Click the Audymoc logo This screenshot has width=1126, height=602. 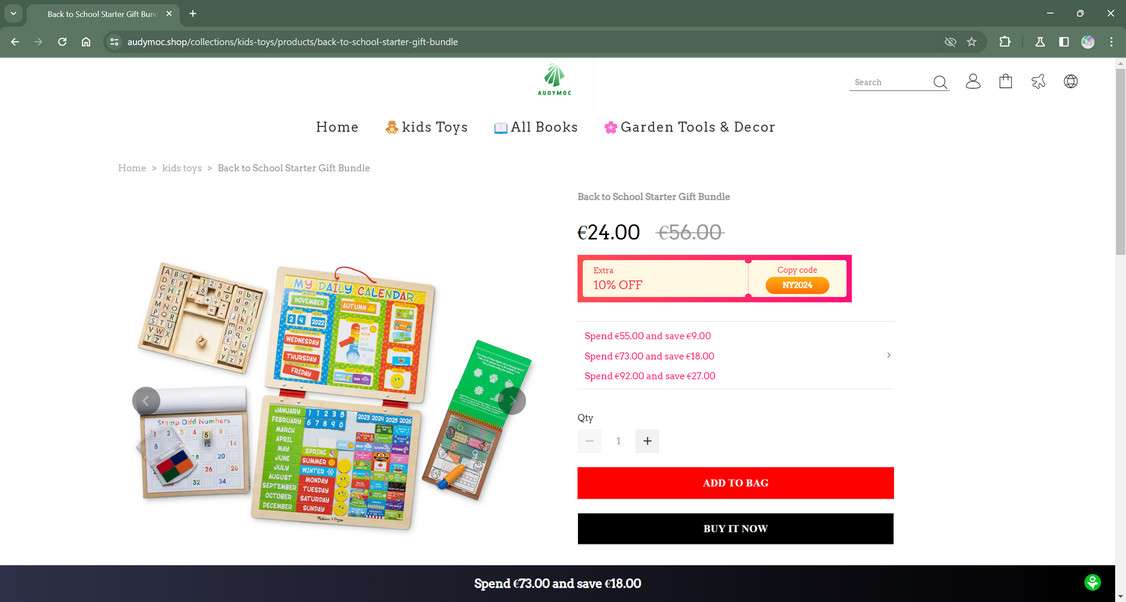click(x=553, y=79)
